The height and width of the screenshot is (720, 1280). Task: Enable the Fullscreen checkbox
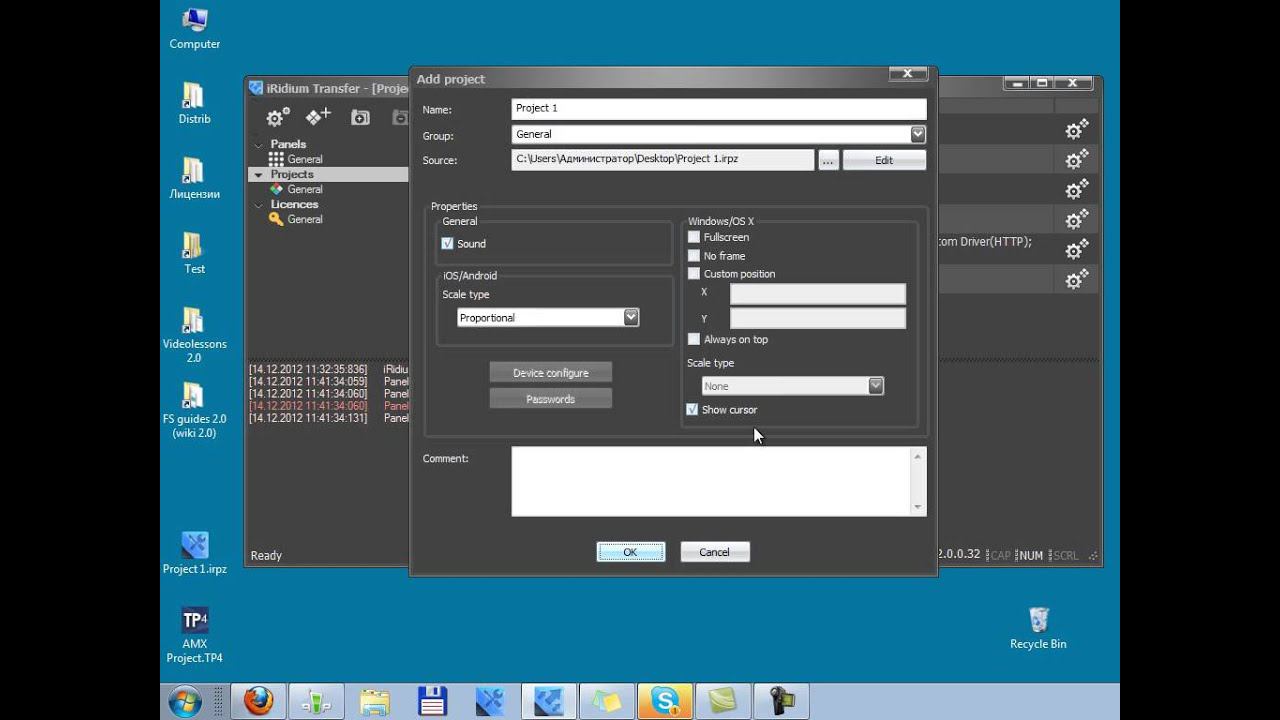pos(694,237)
